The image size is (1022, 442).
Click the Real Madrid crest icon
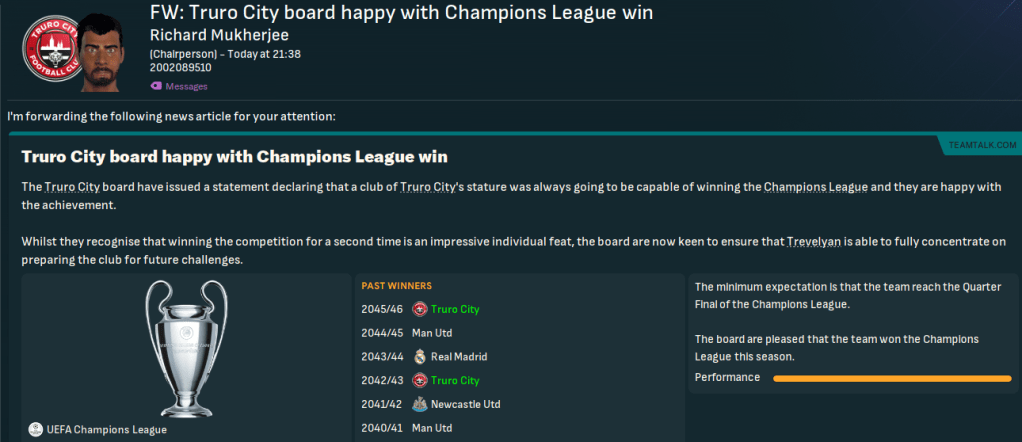tap(420, 356)
